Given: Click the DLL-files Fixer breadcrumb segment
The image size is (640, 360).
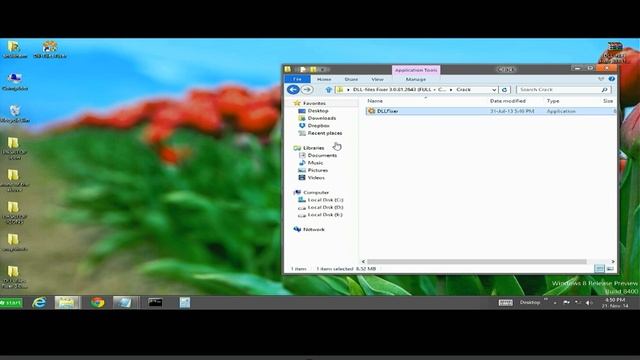Looking at the screenshot, I should pos(399,89).
